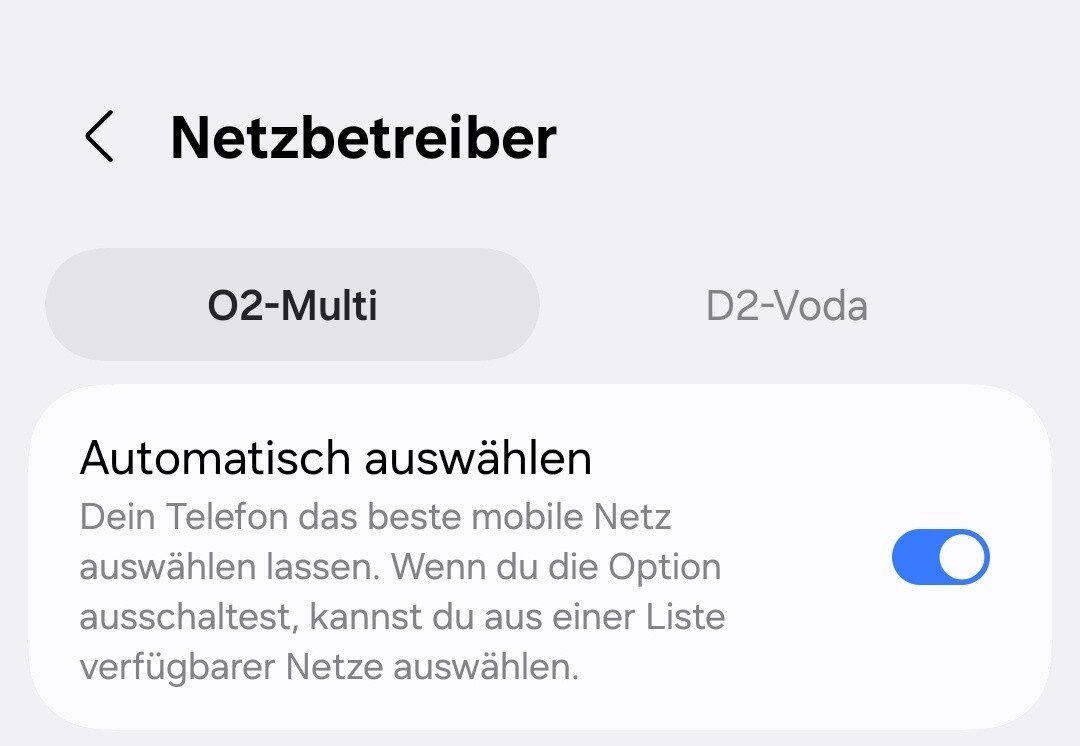The height and width of the screenshot is (746, 1080).
Task: Tap the back arrow icon
Action: (x=99, y=137)
